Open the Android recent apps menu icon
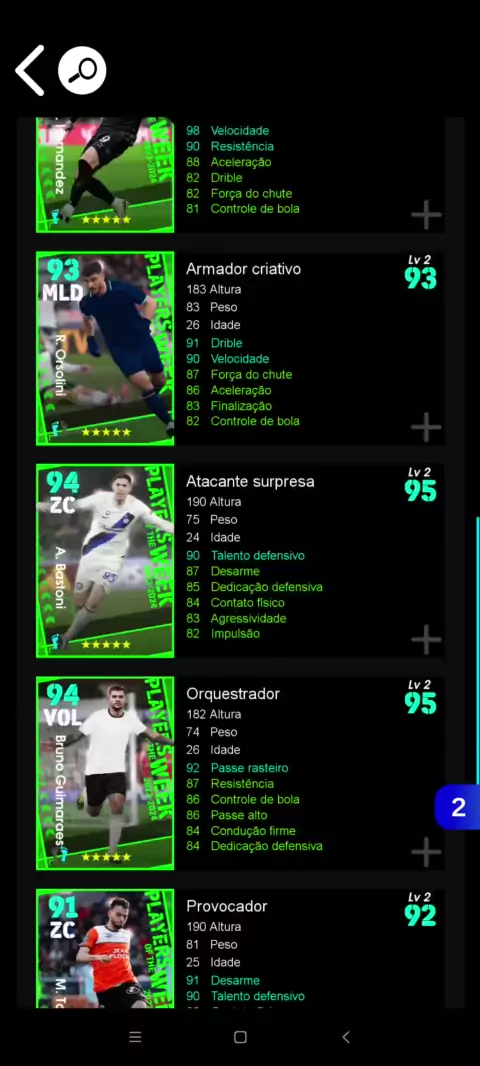This screenshot has height=1066, width=480. (x=135, y=1037)
